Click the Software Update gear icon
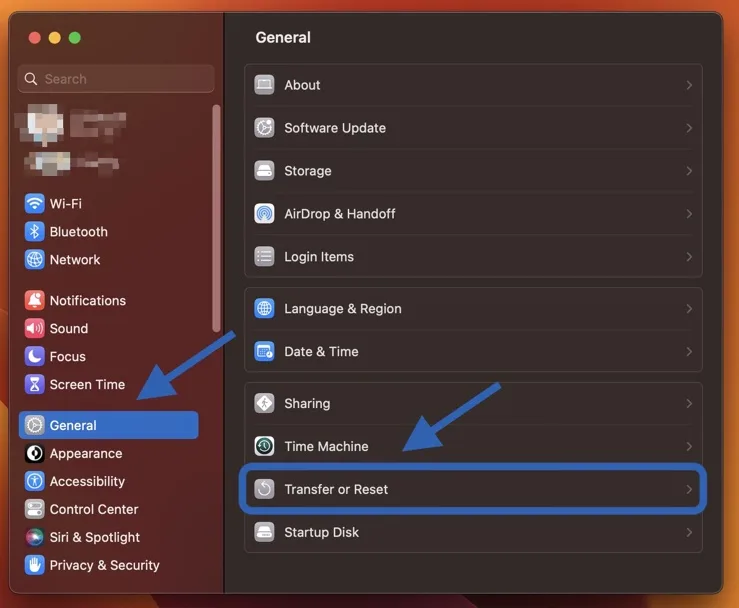 264,128
